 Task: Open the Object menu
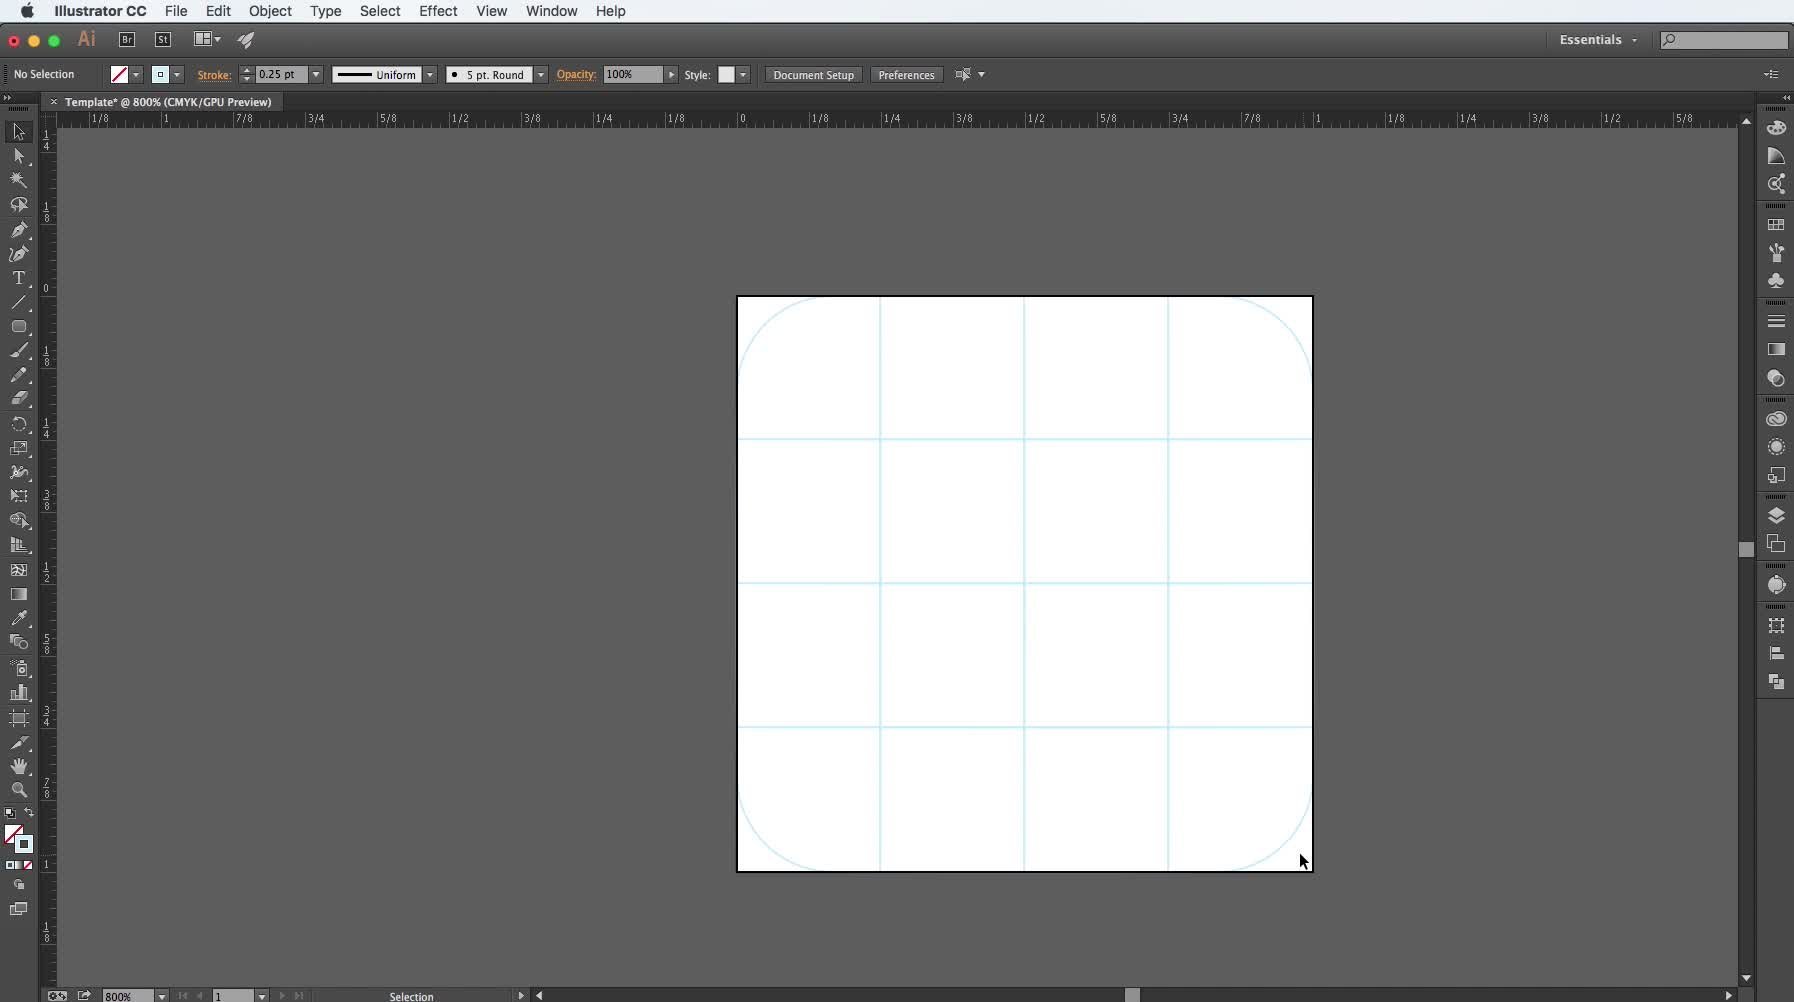270,11
